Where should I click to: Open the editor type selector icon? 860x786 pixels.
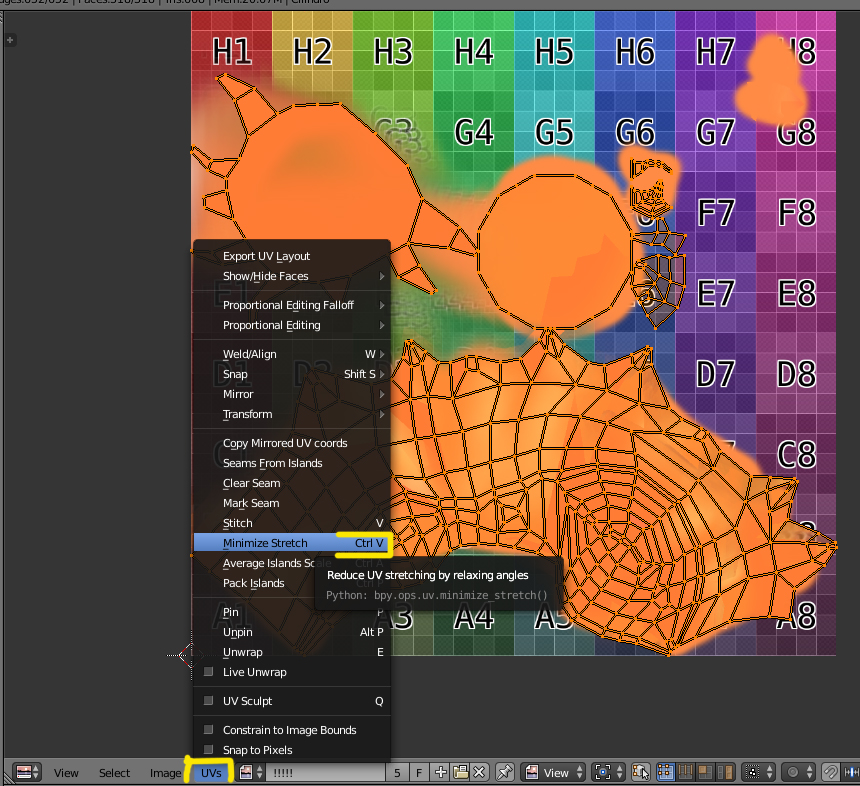(26, 772)
